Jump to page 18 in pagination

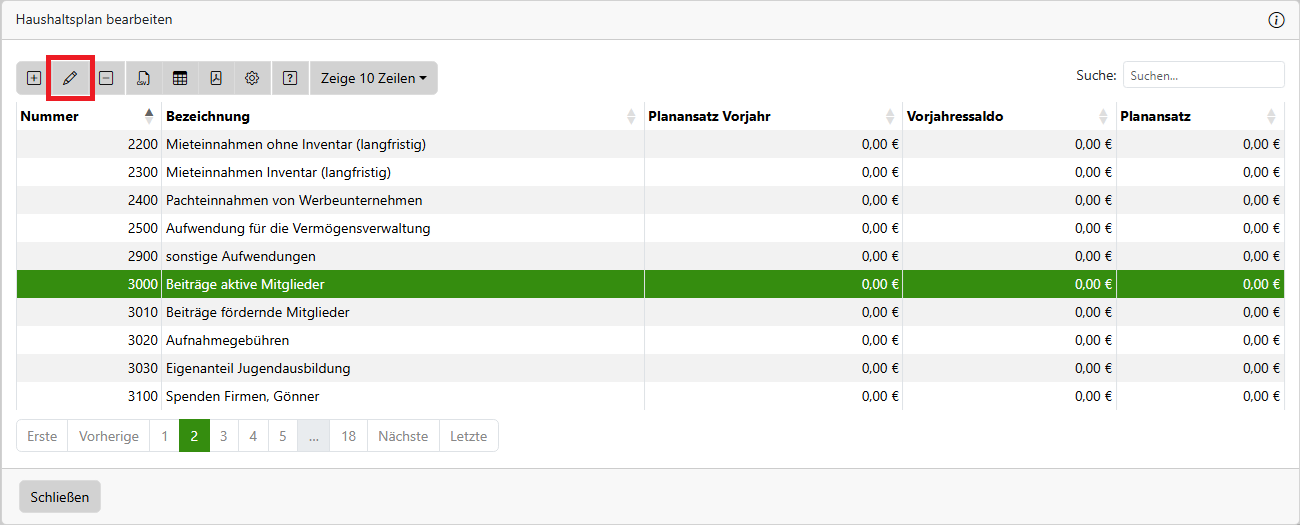coord(348,436)
